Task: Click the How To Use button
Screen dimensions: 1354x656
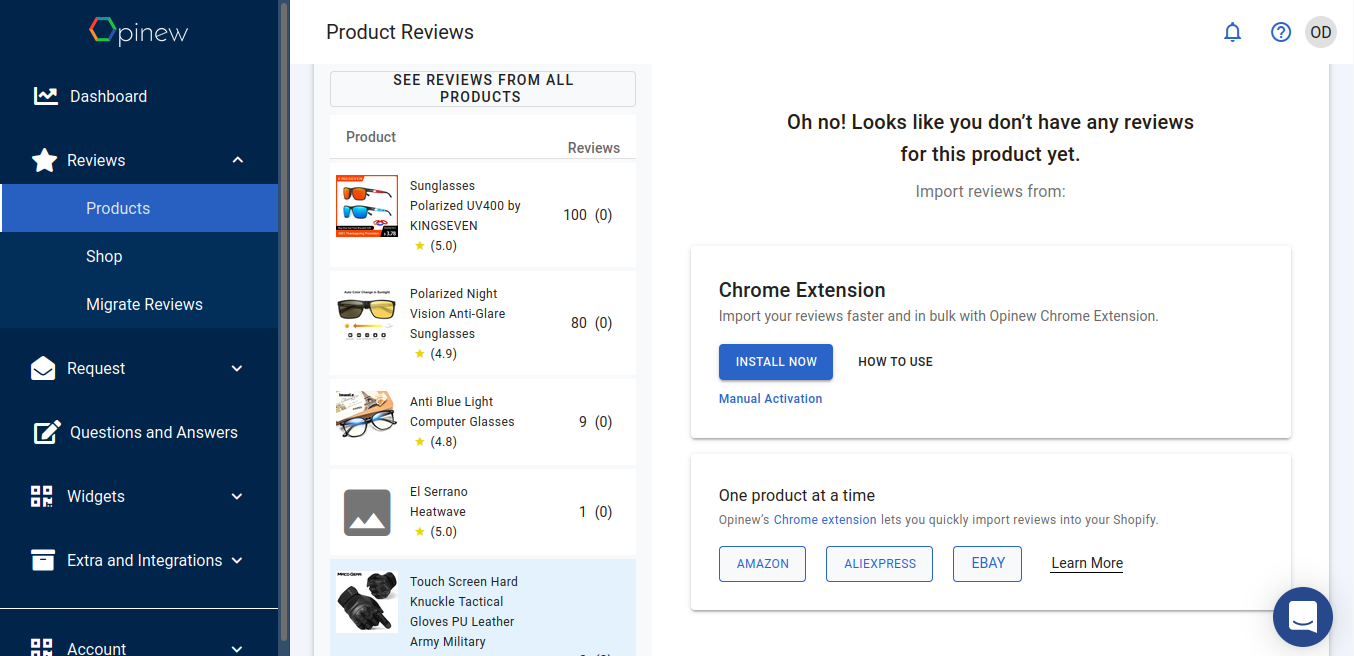Action: [x=895, y=361]
